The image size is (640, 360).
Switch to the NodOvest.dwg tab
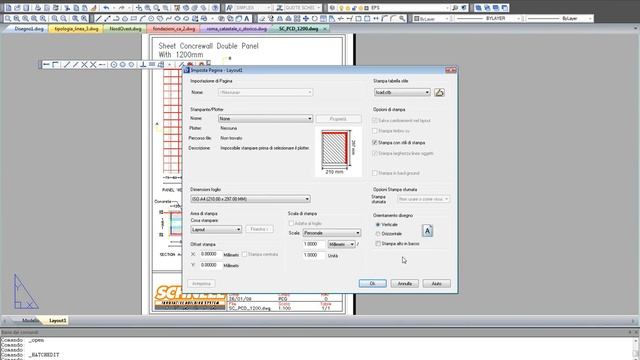tap(125, 29)
